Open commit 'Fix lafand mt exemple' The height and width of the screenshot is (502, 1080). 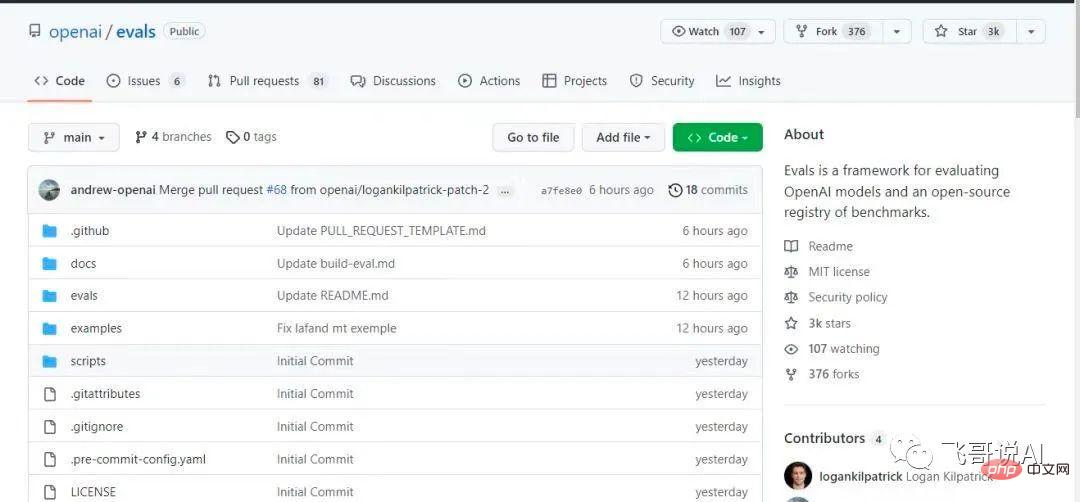(337, 328)
